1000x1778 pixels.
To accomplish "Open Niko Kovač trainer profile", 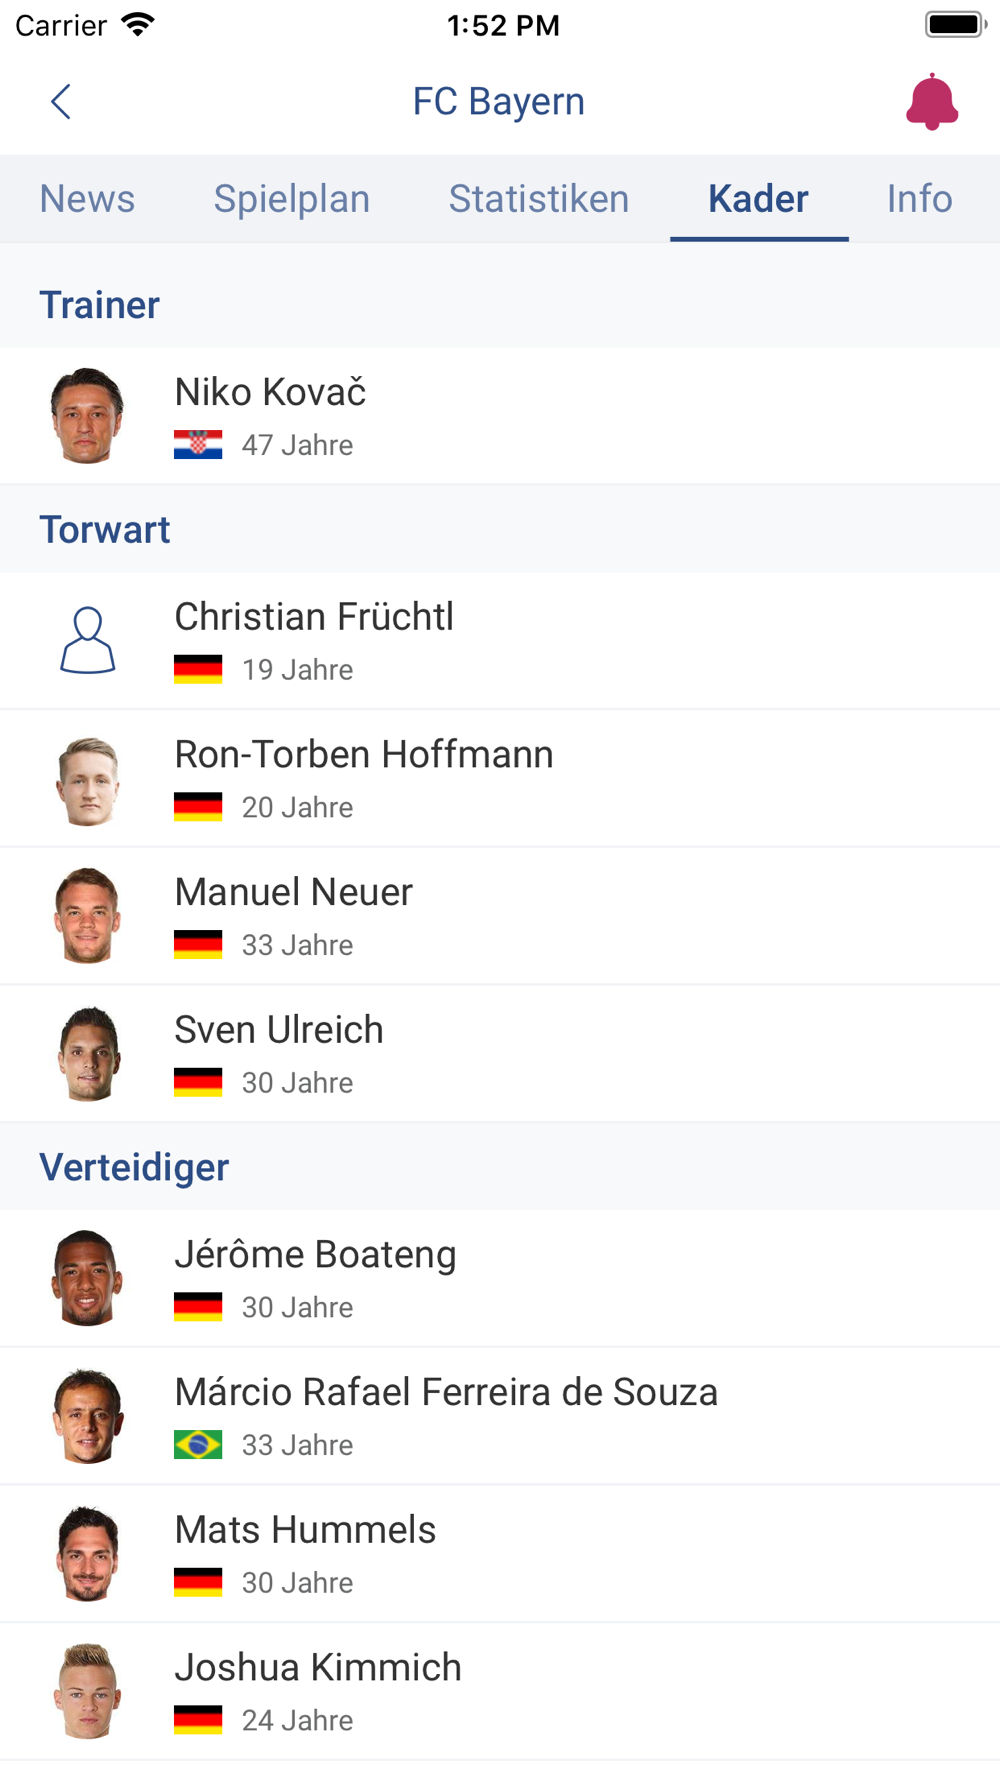I will pos(500,416).
